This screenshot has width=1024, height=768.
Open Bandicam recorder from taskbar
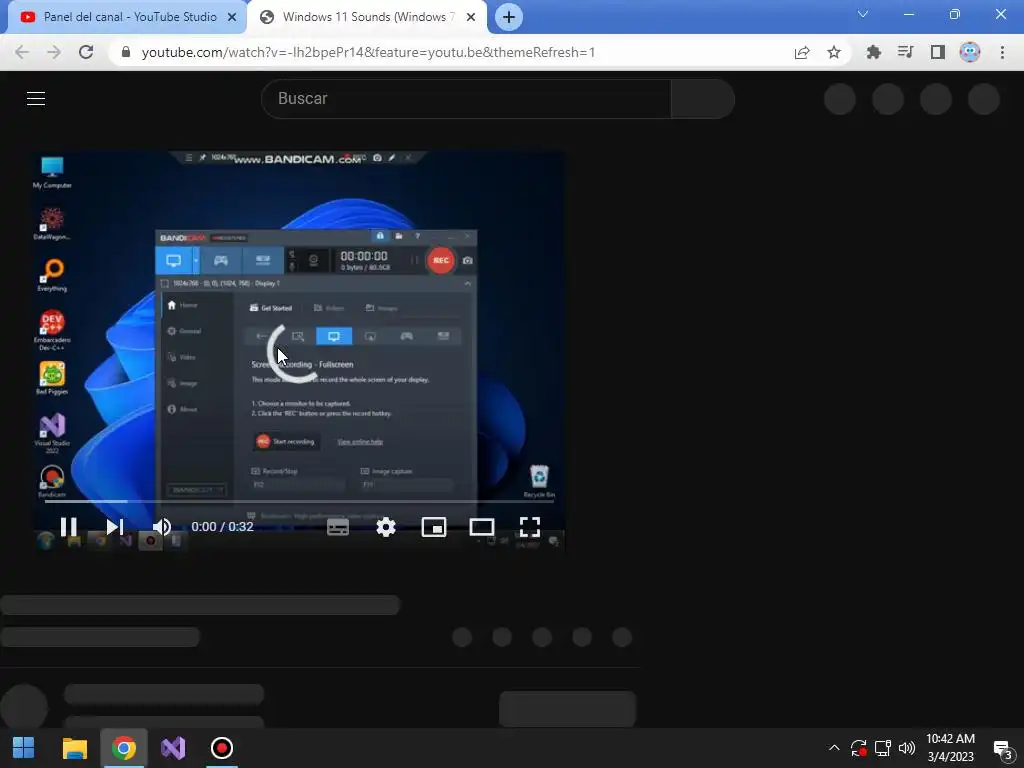[x=222, y=748]
